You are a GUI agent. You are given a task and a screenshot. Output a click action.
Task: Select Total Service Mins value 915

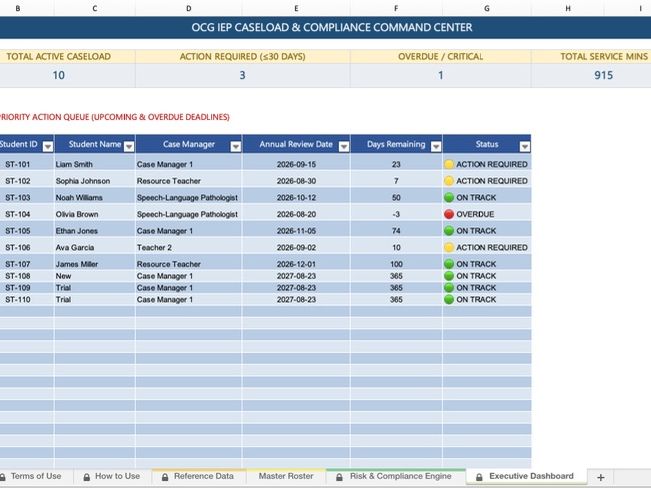click(603, 75)
